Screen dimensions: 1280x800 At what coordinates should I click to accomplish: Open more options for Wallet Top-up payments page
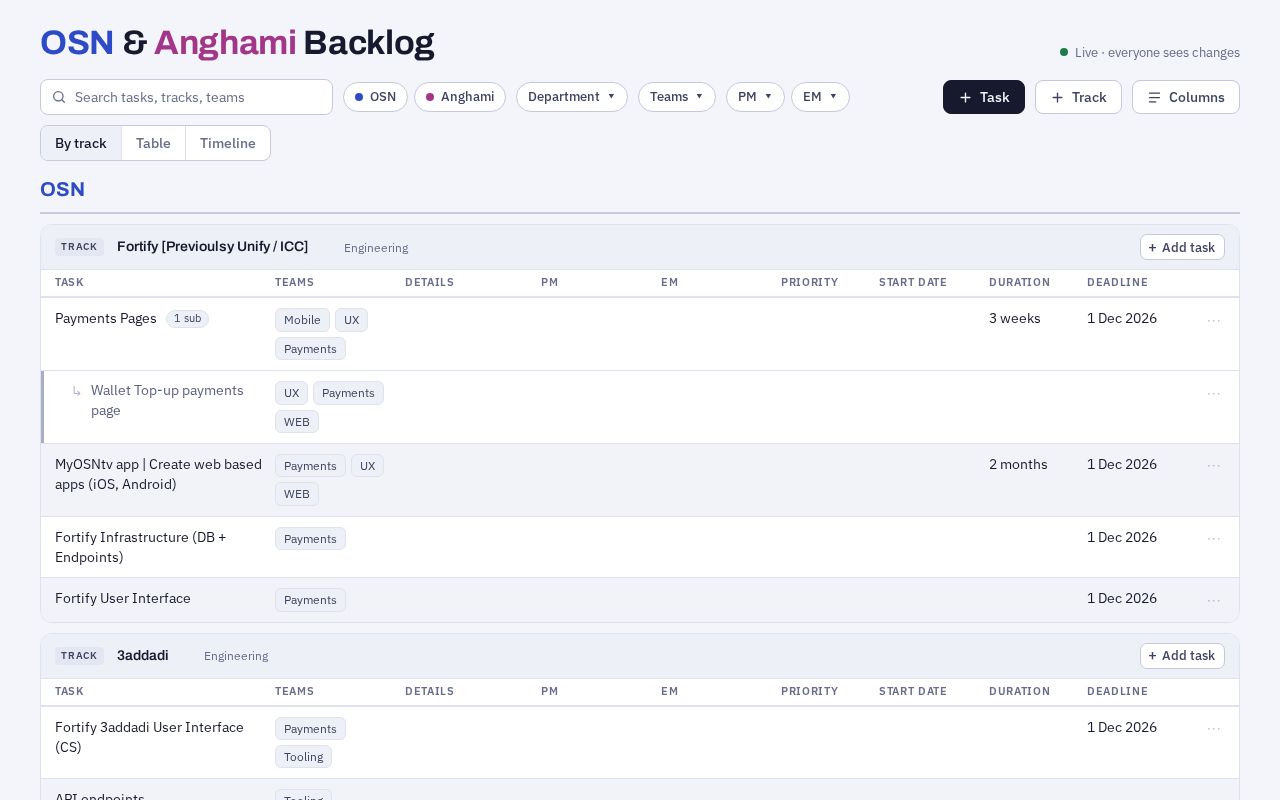[x=1213, y=393]
